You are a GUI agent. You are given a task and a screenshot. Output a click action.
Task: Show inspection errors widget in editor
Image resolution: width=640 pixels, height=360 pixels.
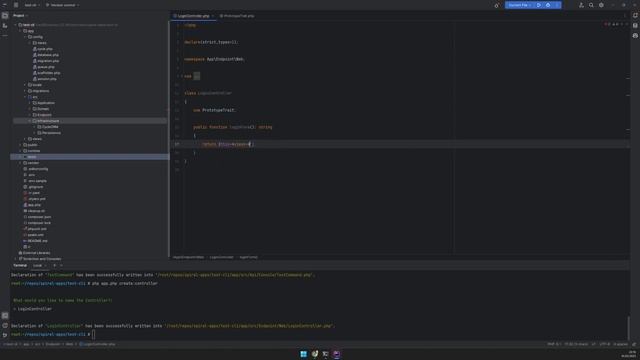click(x=611, y=24)
